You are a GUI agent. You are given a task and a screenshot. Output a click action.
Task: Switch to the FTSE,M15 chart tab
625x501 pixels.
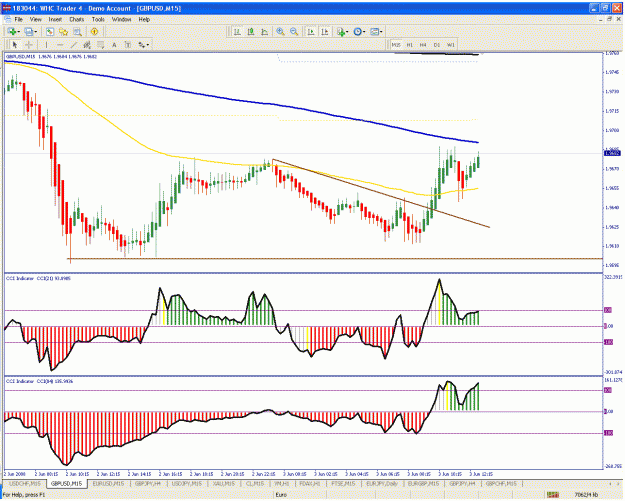point(343,484)
